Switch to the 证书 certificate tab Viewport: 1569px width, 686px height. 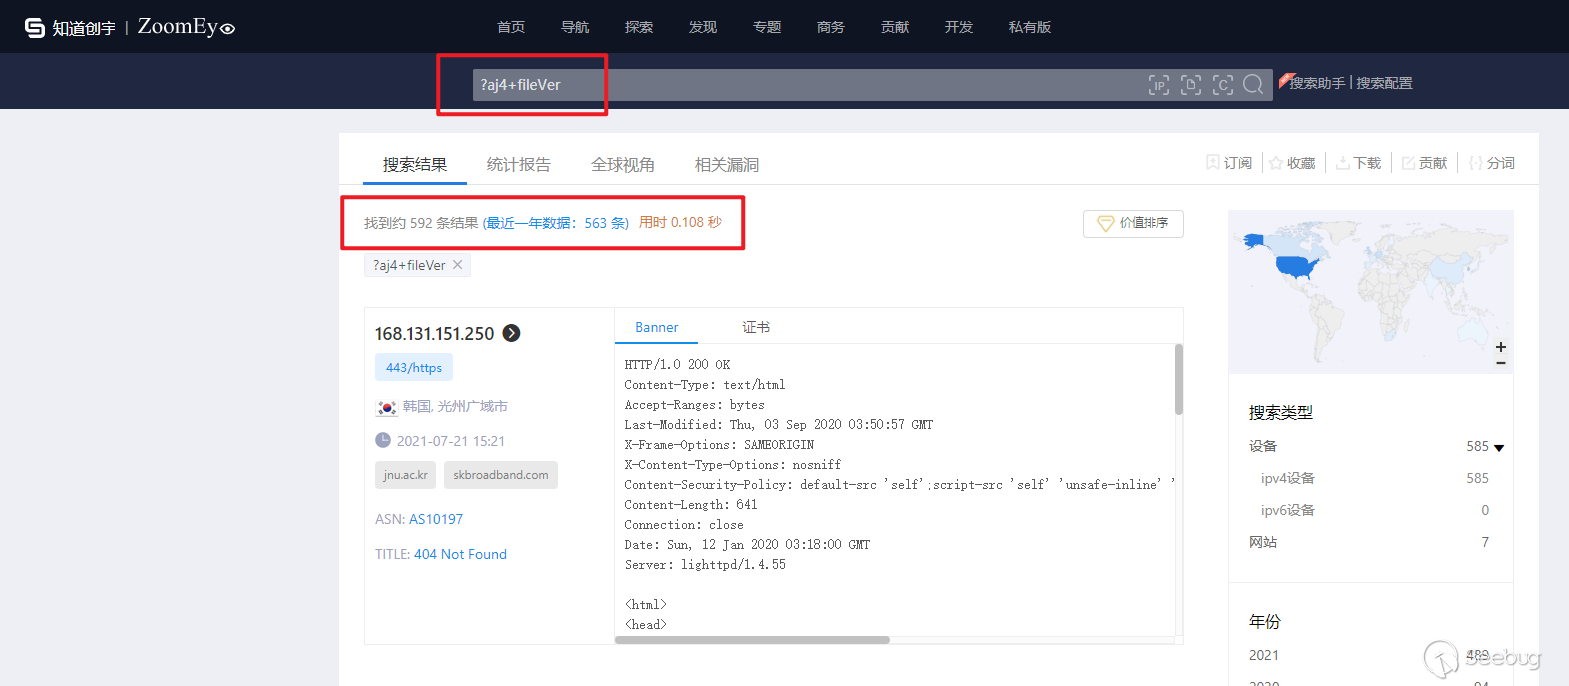[x=756, y=327]
